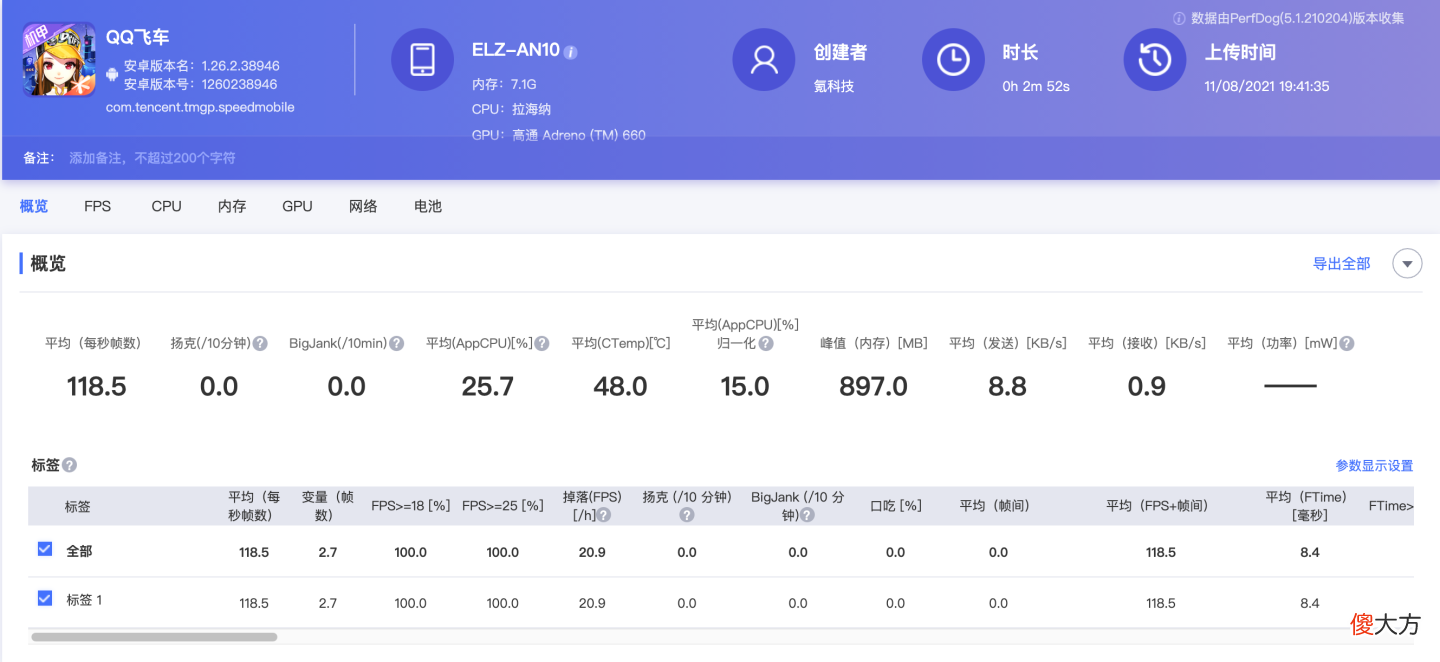Click 20.9 in the 全部 row
Screen dimensions: 1440x662
point(592,552)
